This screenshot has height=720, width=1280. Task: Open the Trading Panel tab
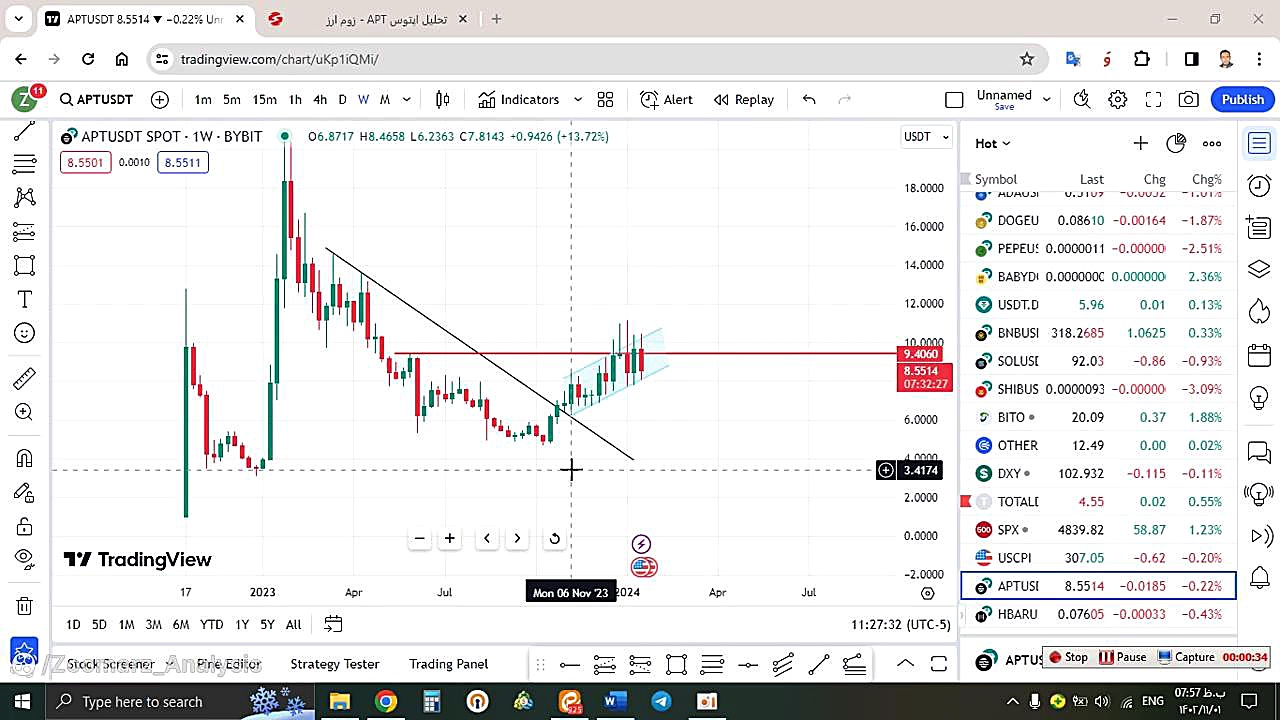point(449,664)
